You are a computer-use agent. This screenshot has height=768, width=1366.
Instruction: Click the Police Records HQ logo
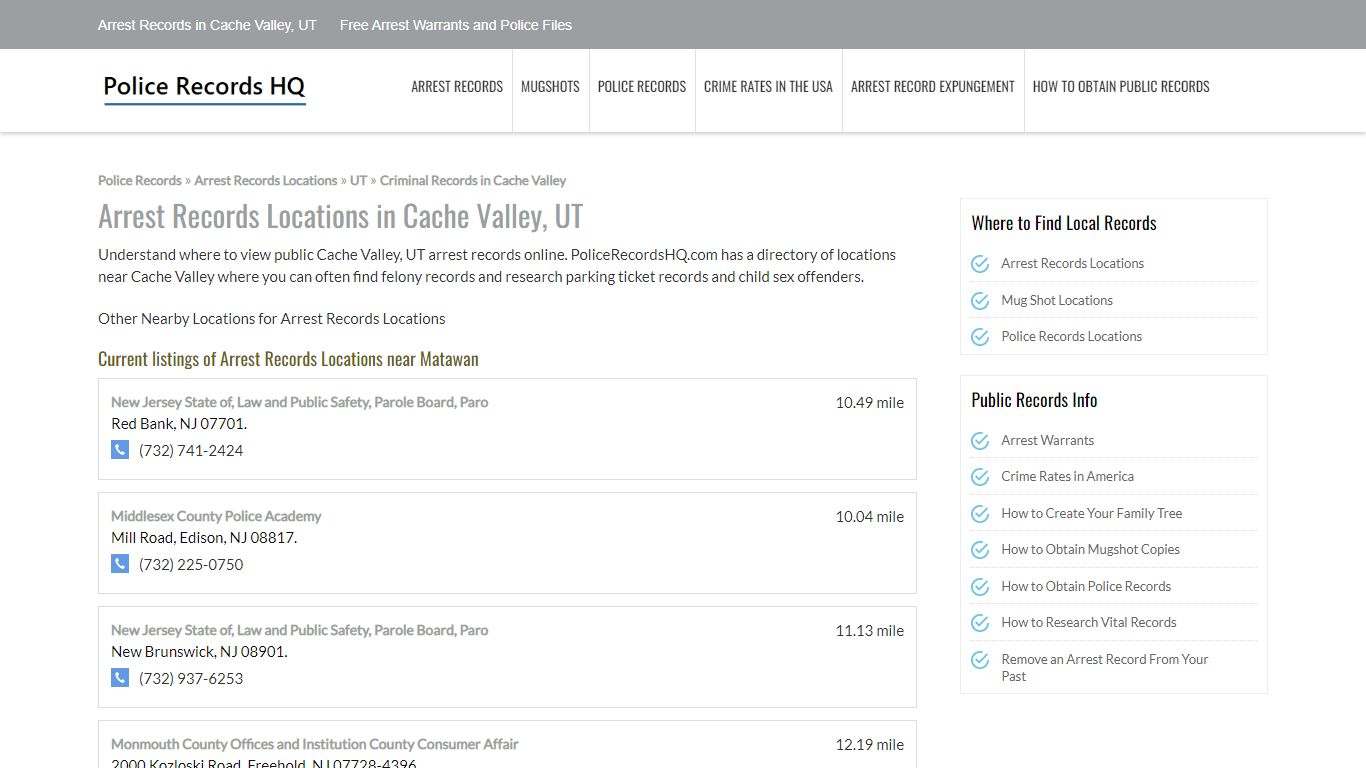(204, 88)
